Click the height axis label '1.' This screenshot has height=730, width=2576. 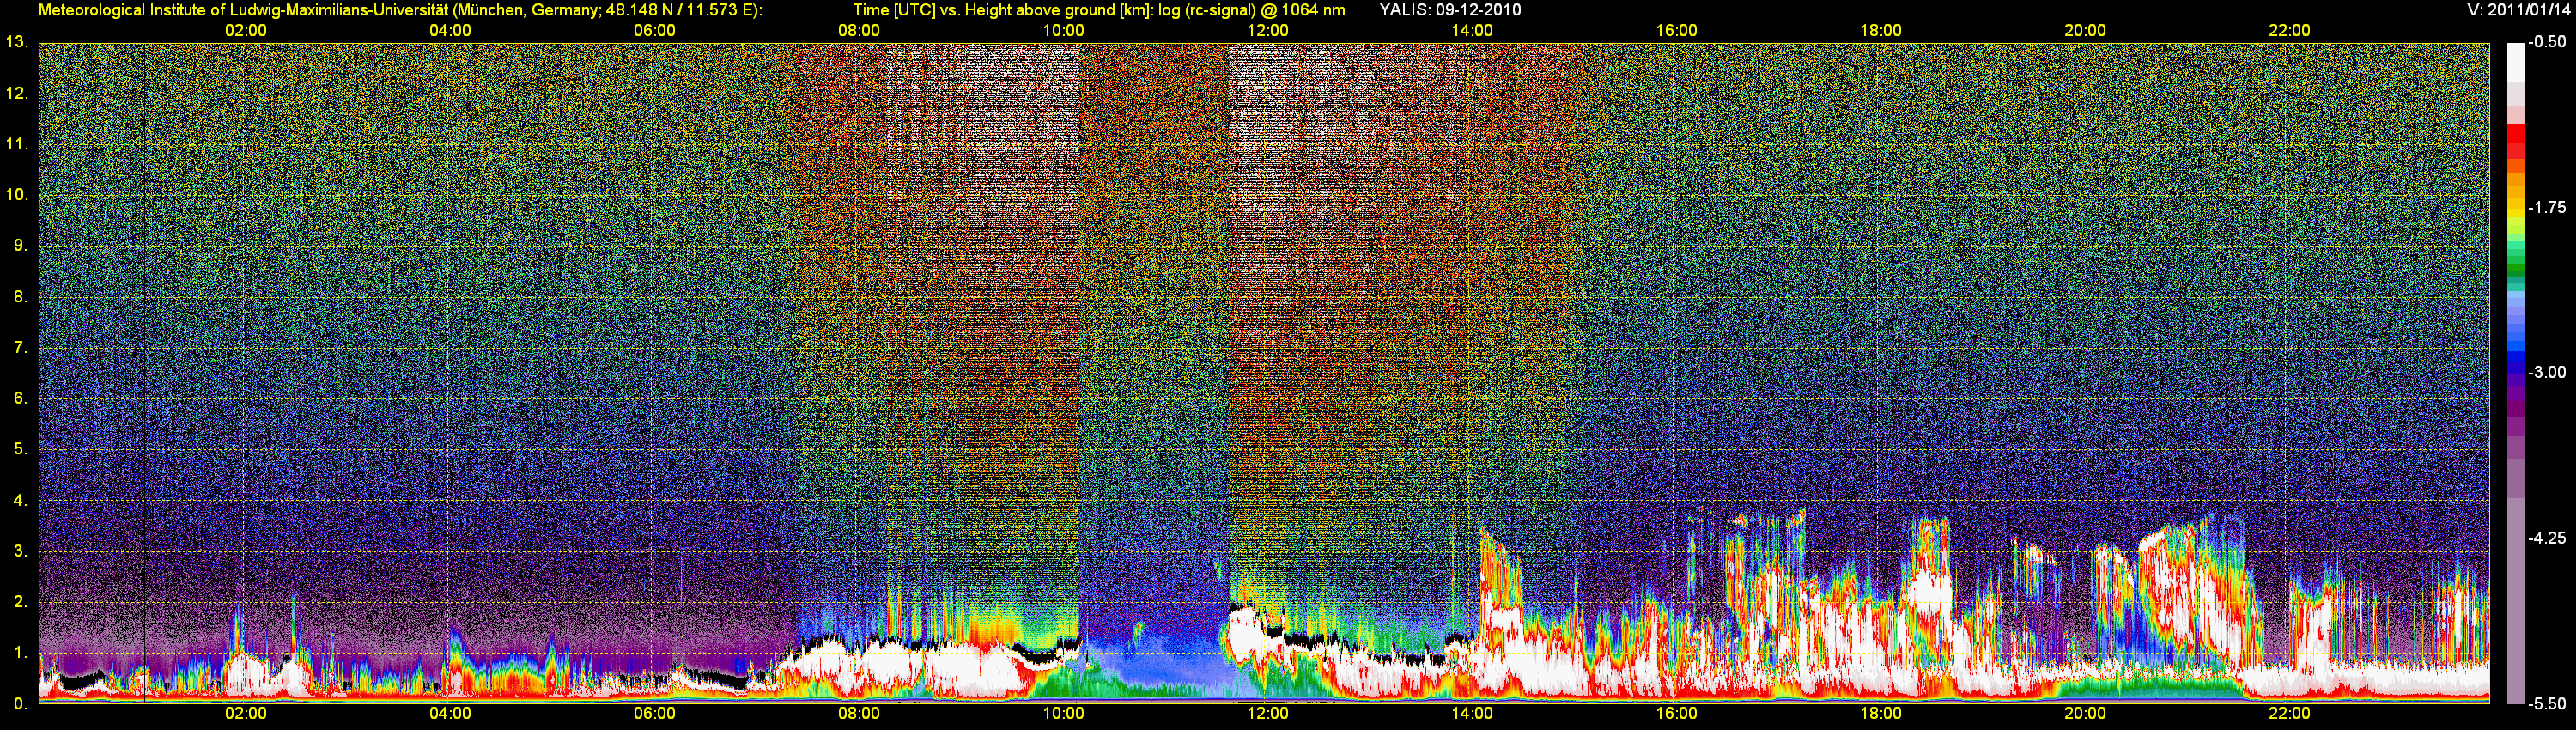20,653
